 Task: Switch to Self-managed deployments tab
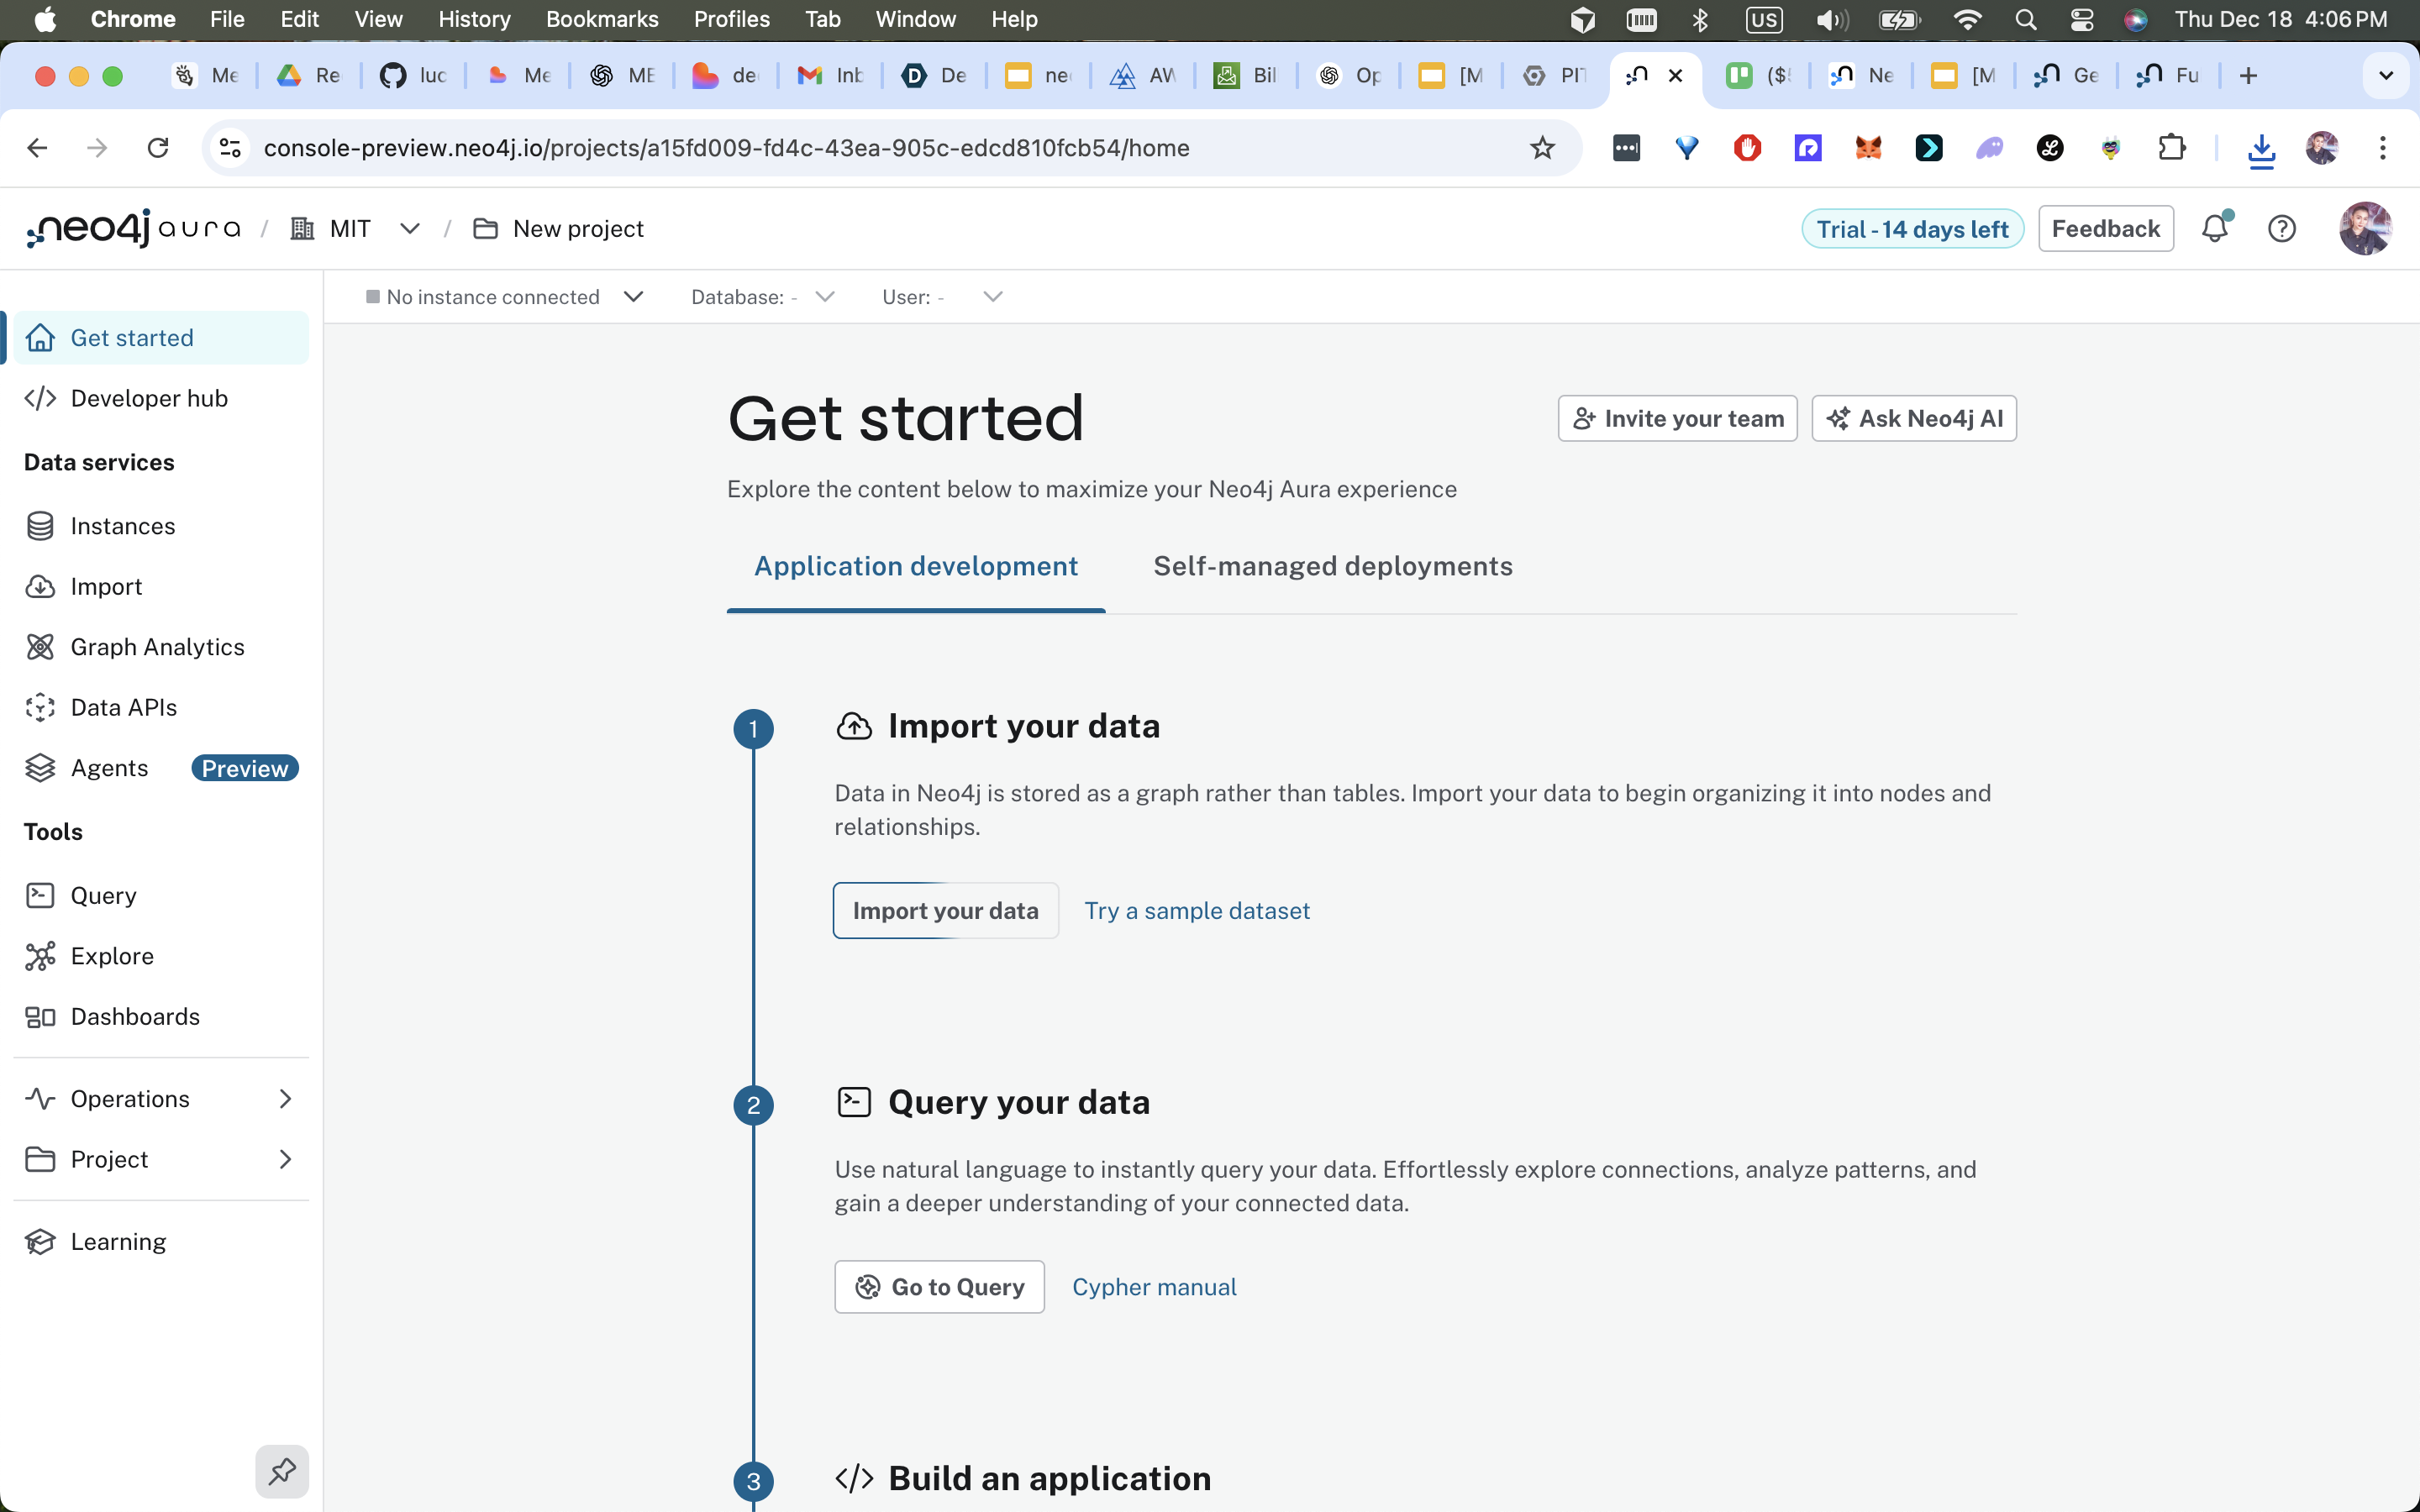(1332, 566)
